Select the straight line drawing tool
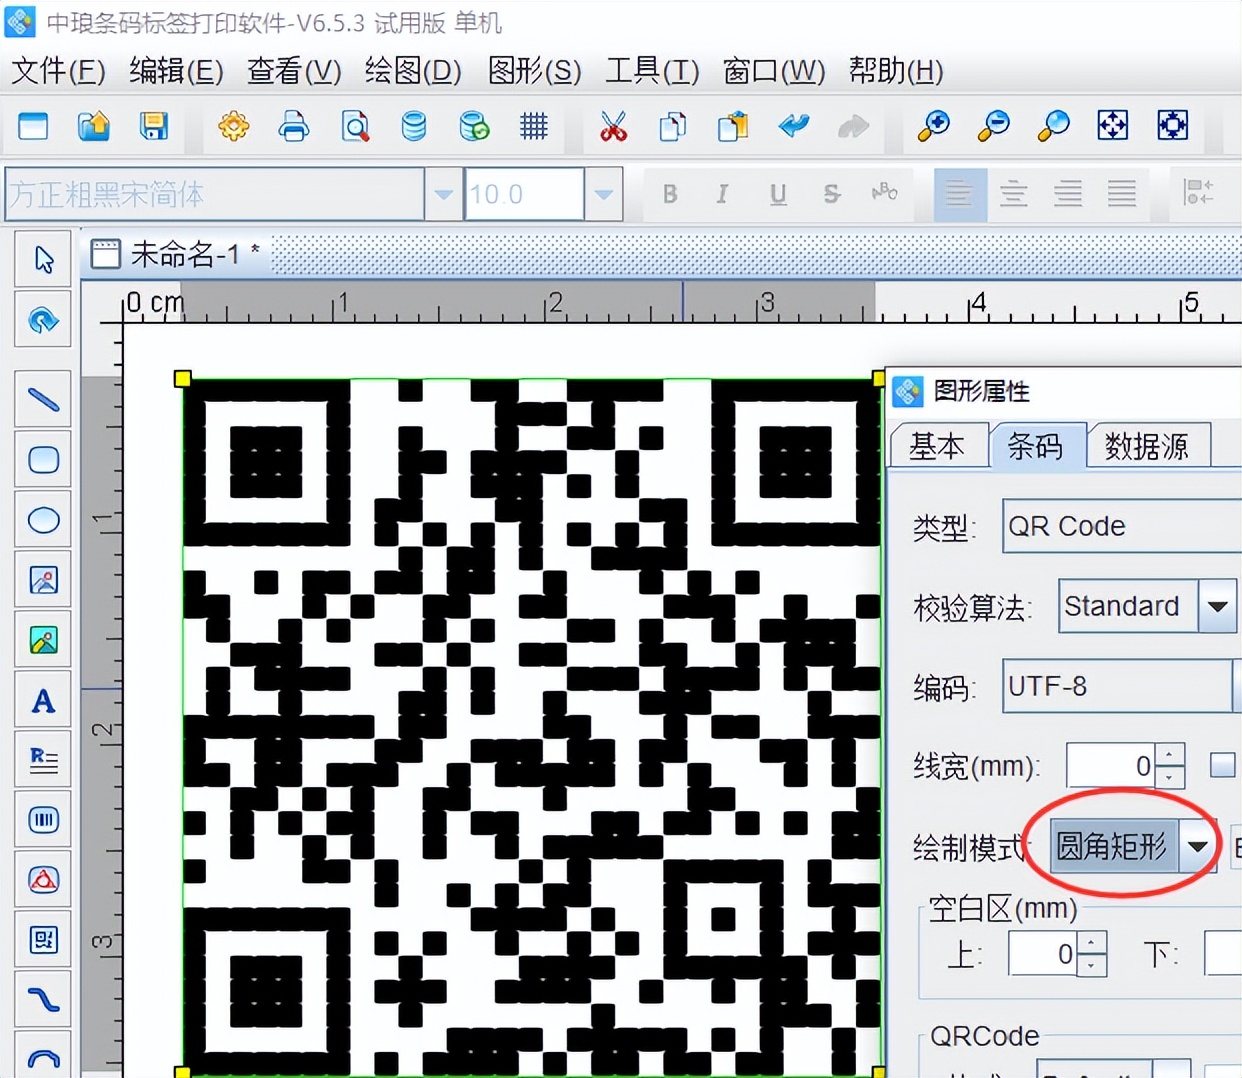Image resolution: width=1242 pixels, height=1078 pixels. point(43,400)
